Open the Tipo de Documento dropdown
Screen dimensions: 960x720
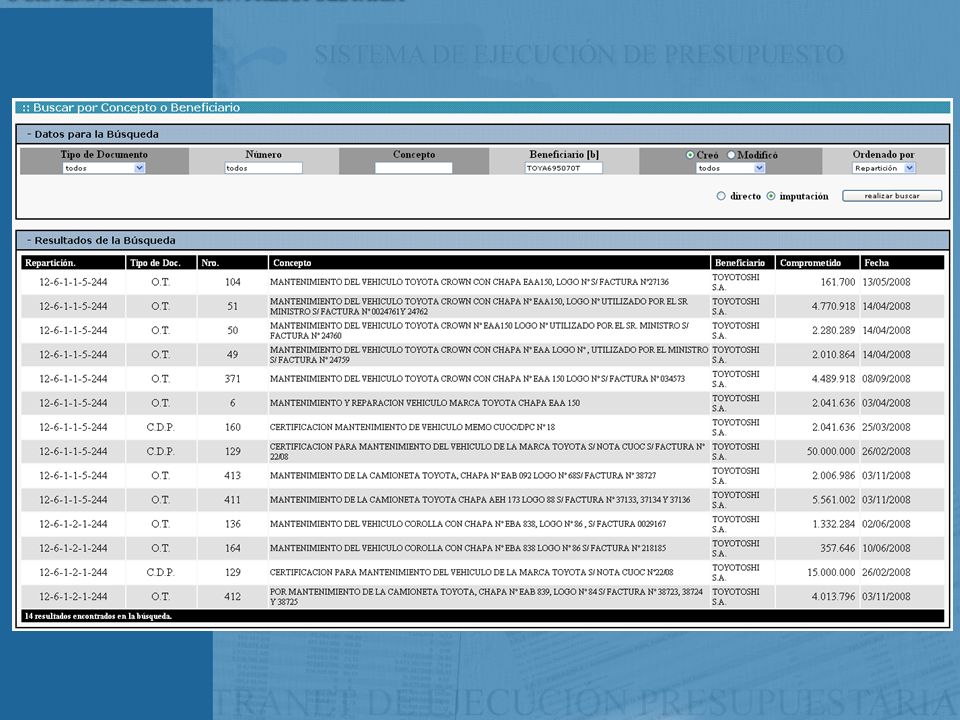click(x=103, y=168)
